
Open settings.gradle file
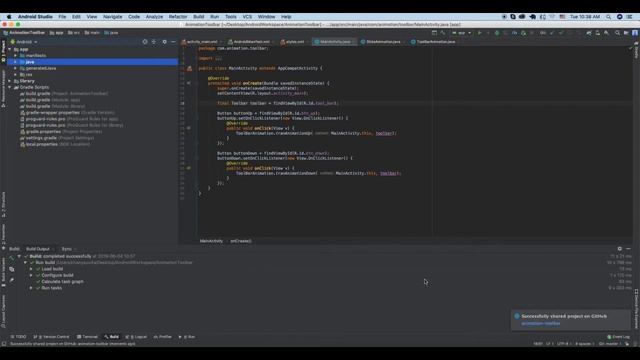coord(57,138)
